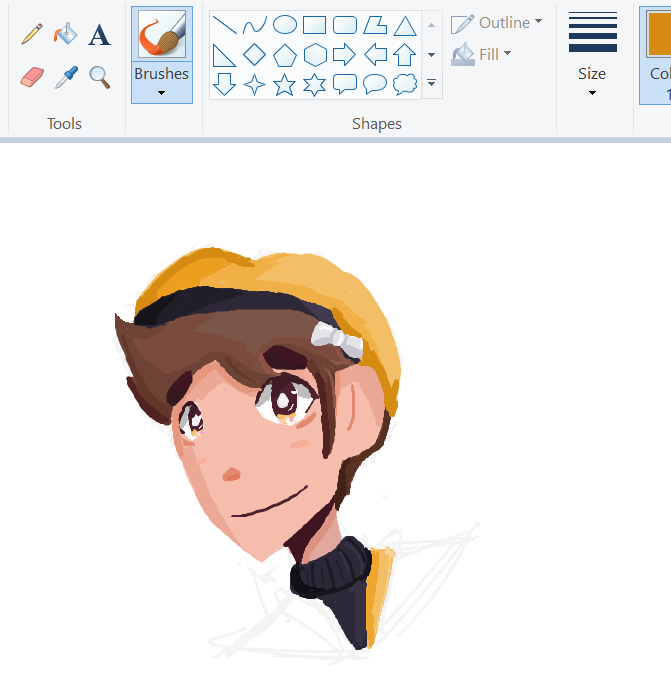Viewport: 671px width, 678px height.
Task: Open the shape Outline dropdown
Action: 496,23
